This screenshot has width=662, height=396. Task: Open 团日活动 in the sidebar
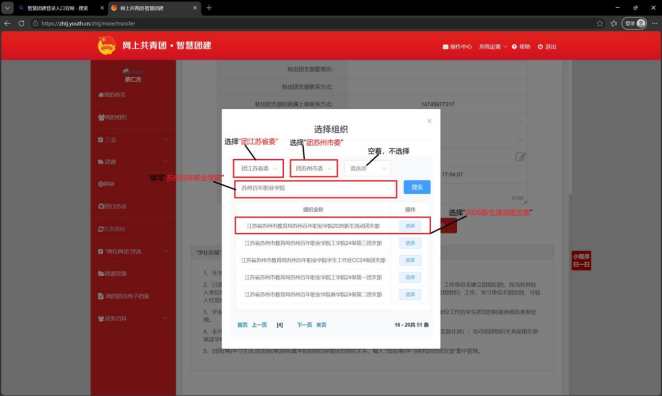tap(112, 206)
